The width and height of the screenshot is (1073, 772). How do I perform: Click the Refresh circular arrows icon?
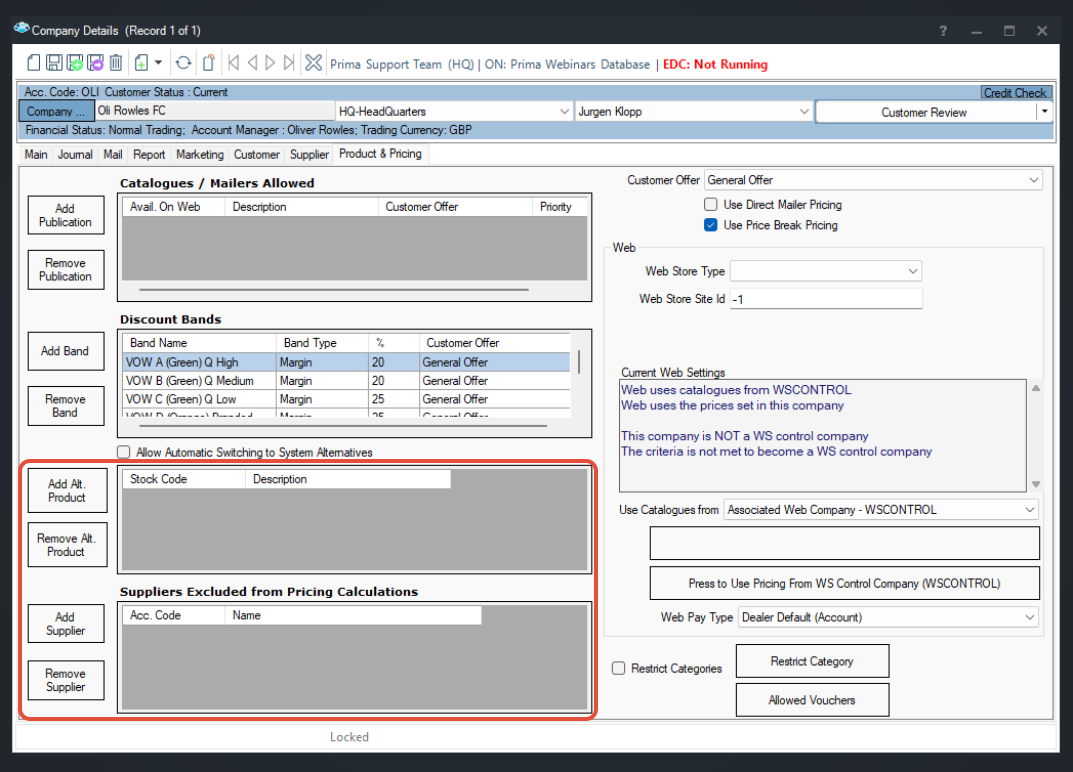183,63
